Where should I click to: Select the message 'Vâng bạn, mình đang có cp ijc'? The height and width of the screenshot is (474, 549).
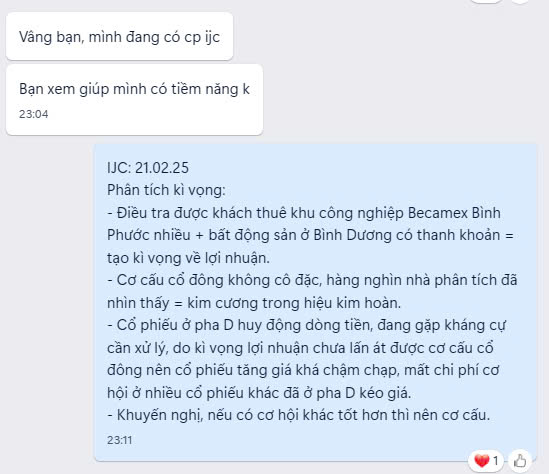point(119,37)
